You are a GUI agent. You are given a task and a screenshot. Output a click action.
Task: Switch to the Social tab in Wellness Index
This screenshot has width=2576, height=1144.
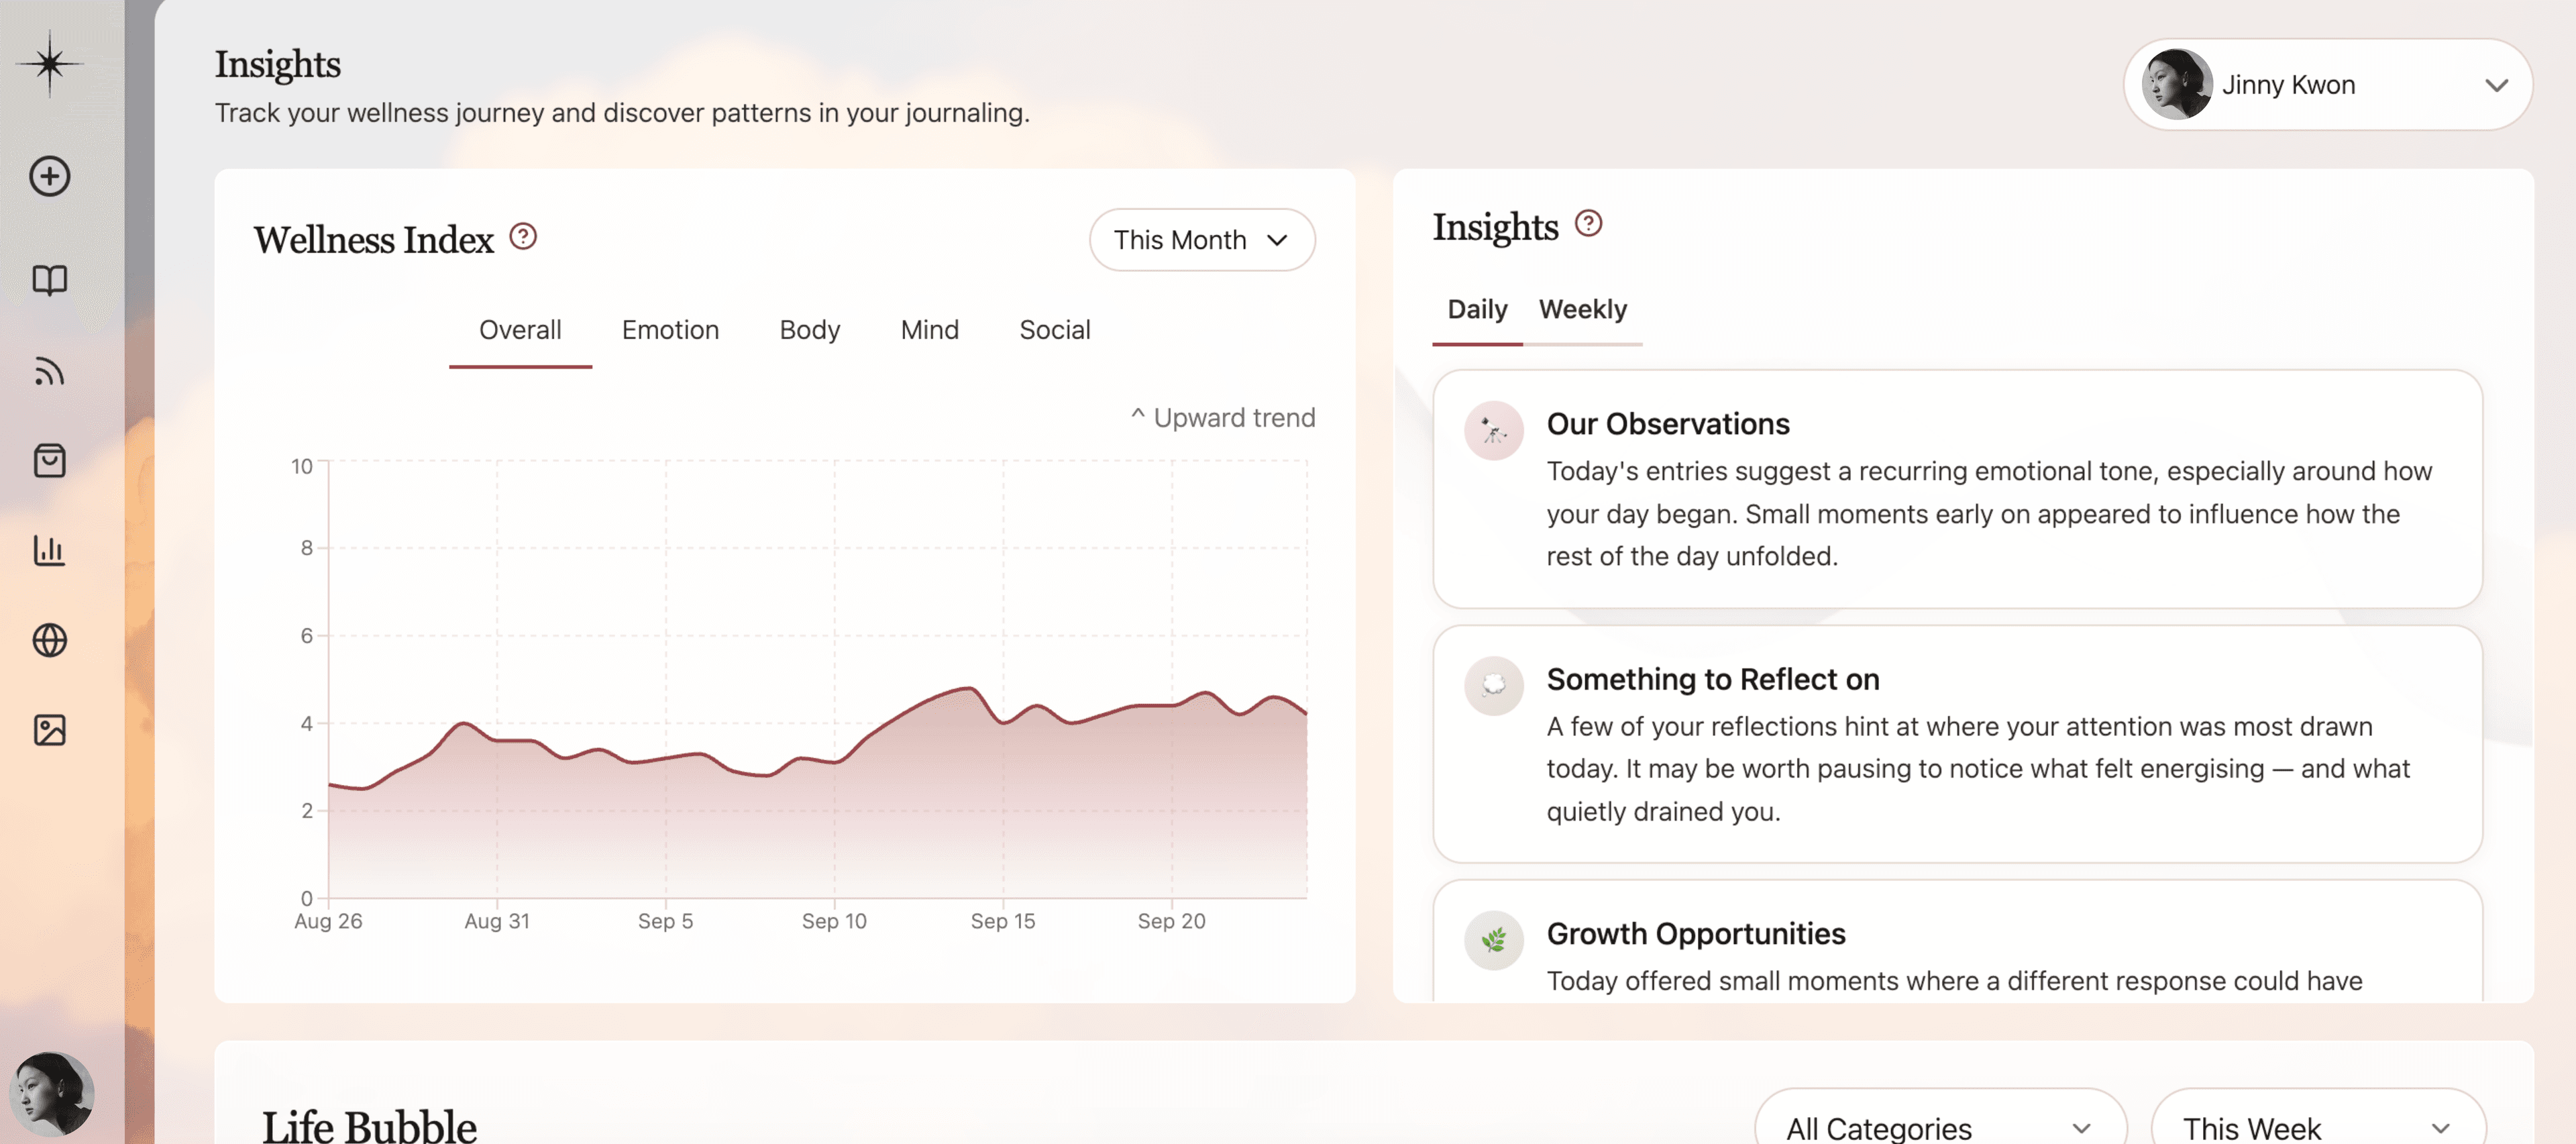[1055, 330]
